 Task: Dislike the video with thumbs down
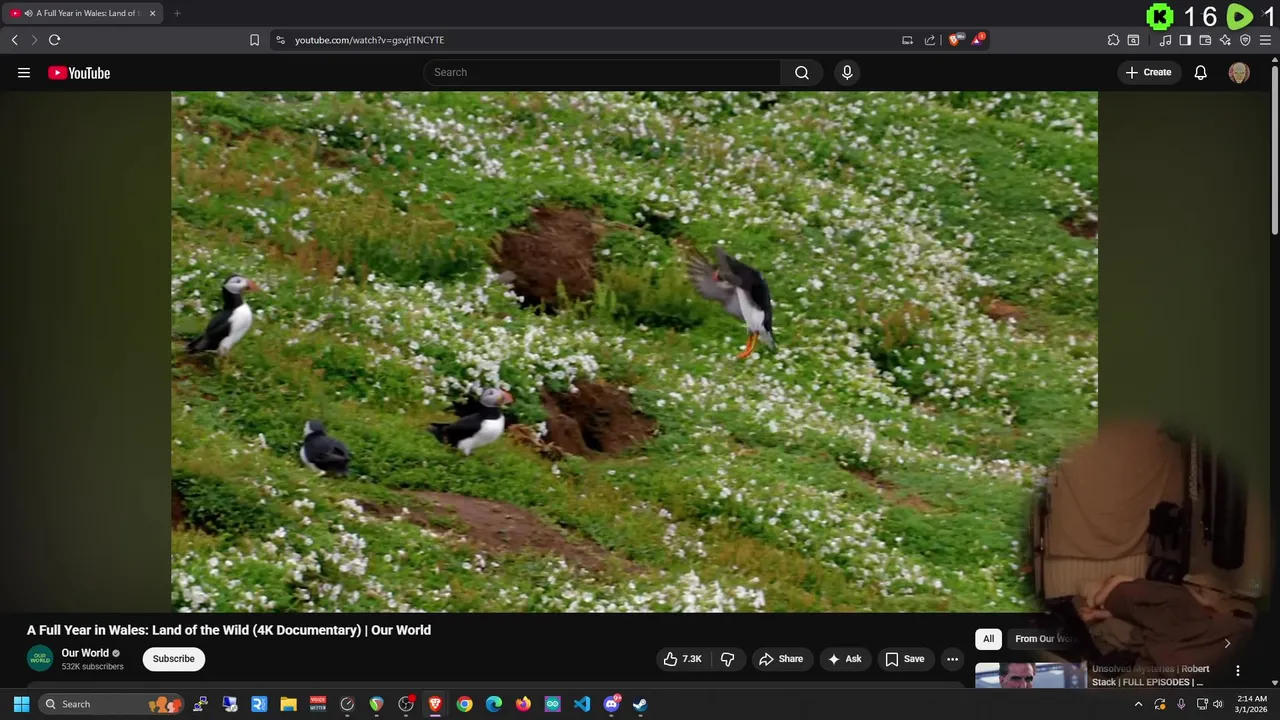point(727,659)
